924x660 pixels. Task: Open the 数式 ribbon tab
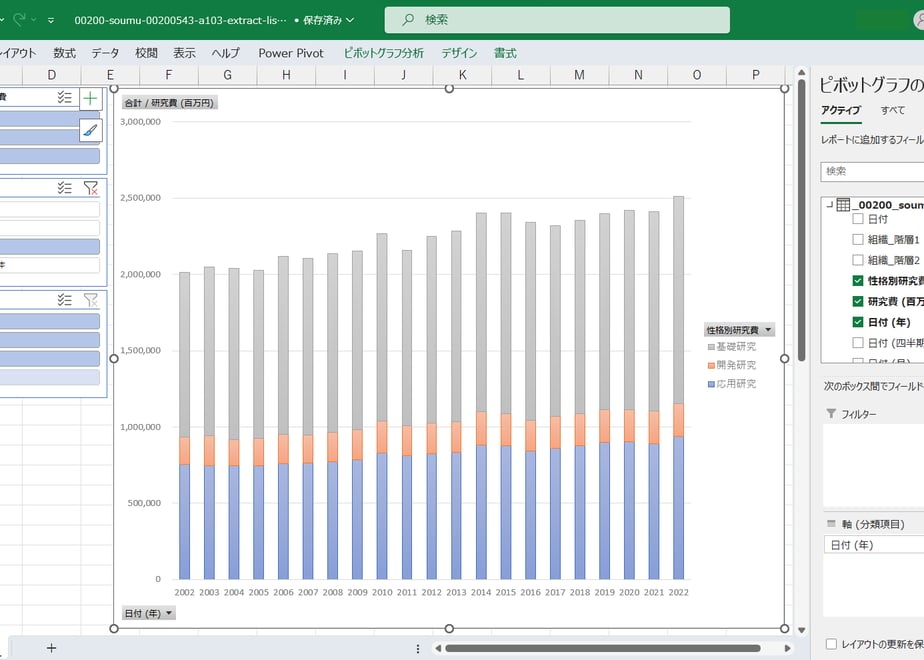click(64, 53)
